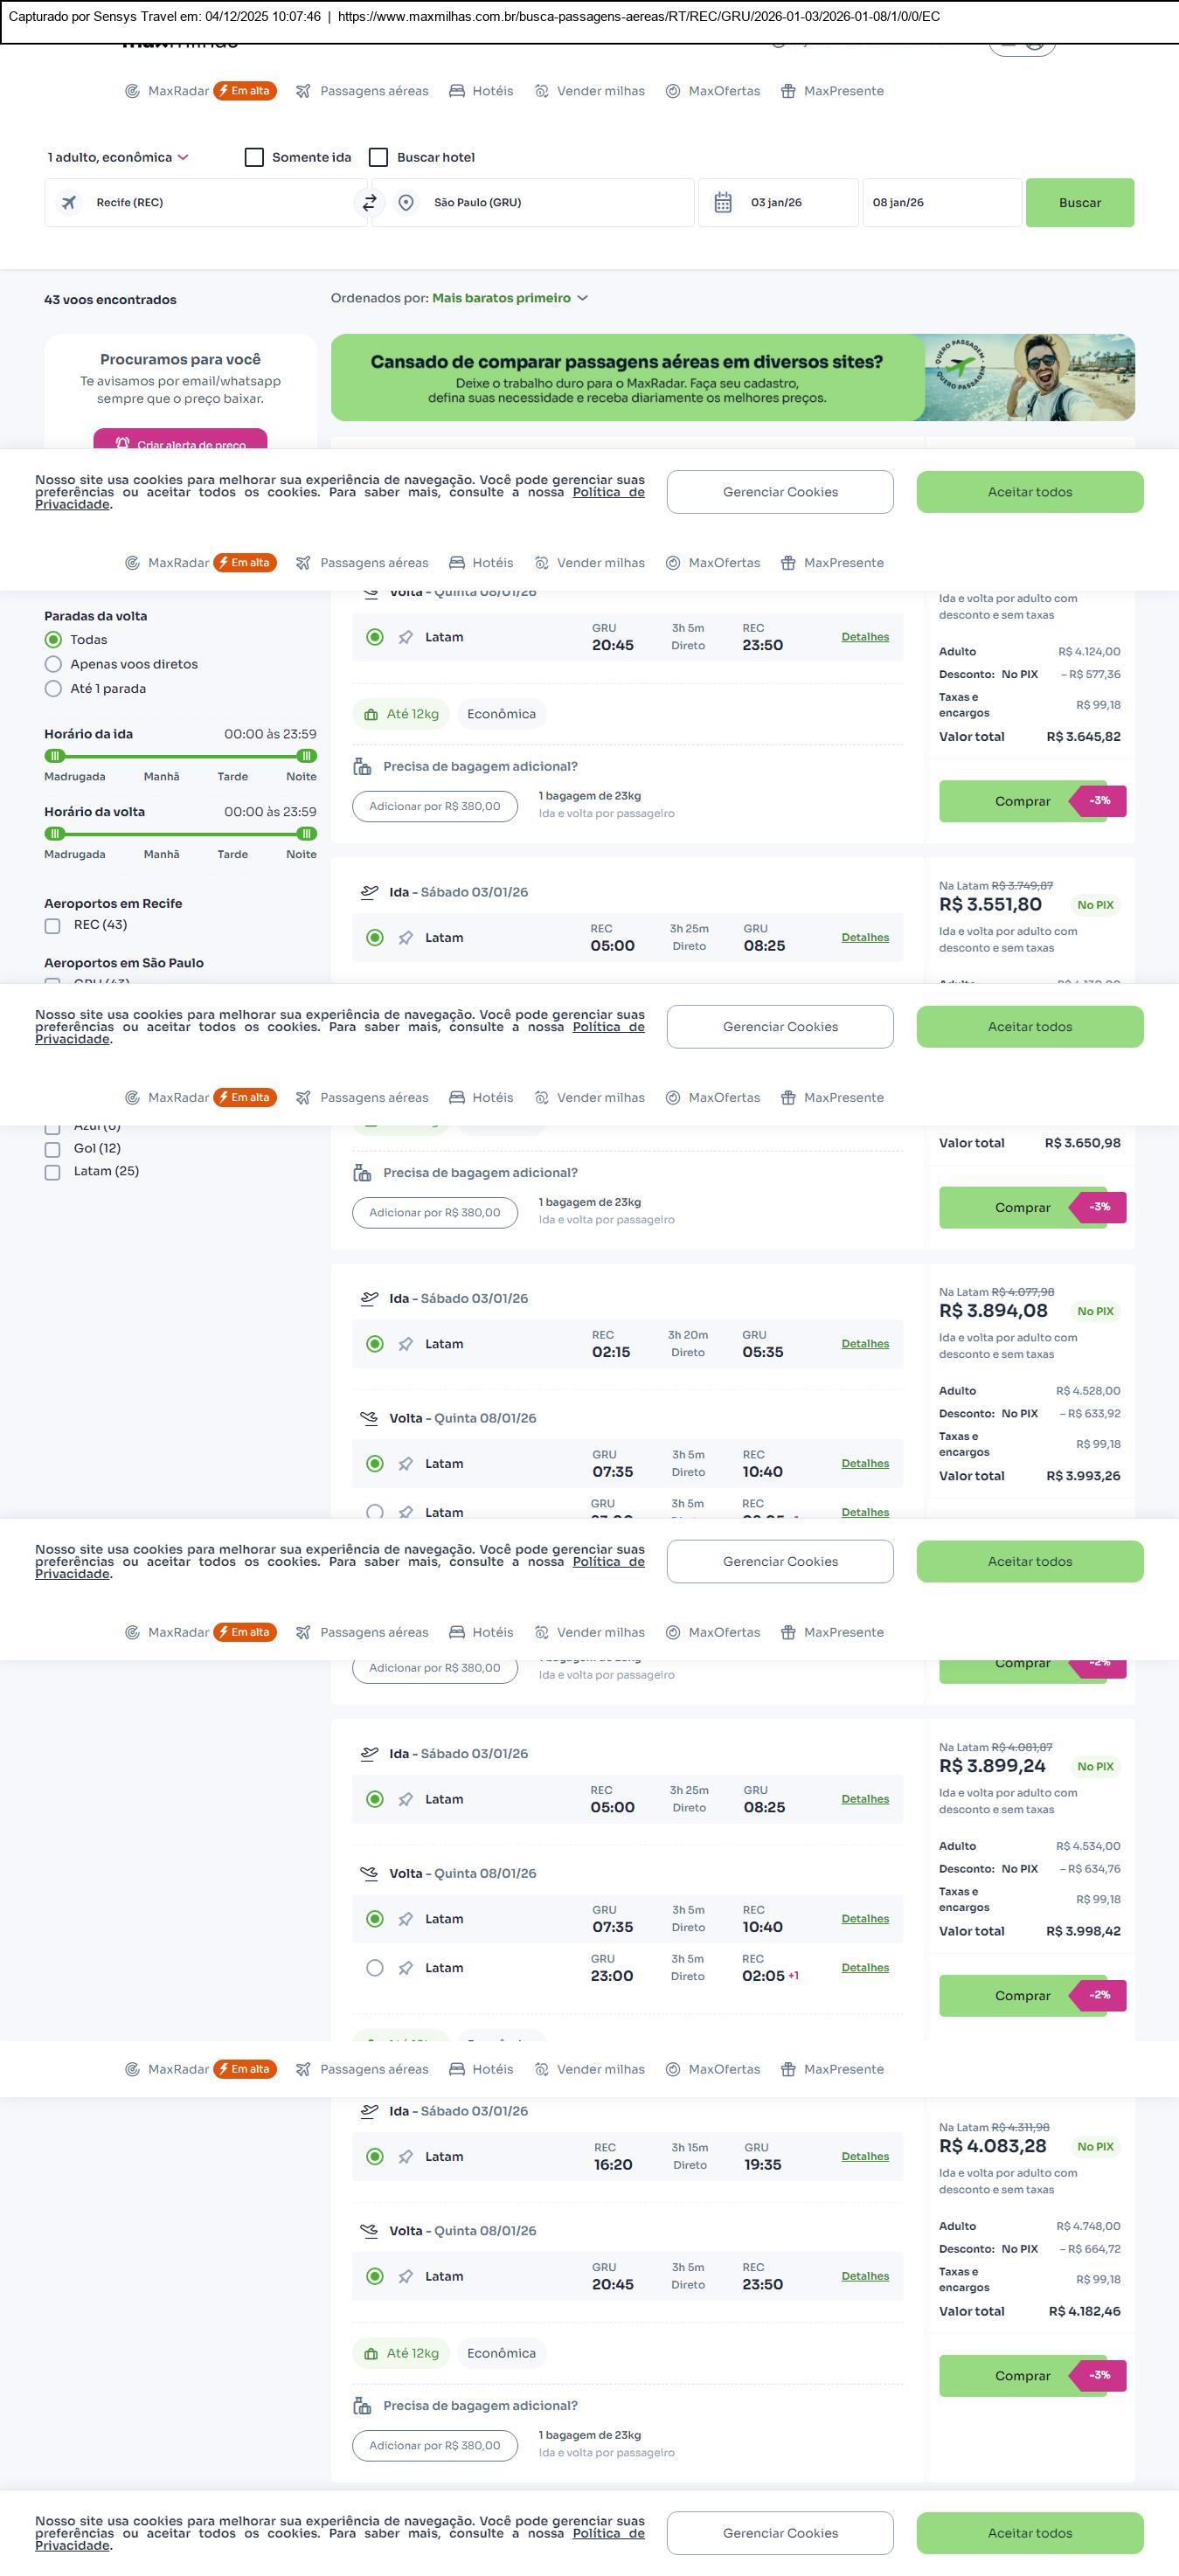1179x2576 pixels.
Task: Tick the Buscar hotel checkbox
Action: 378,157
